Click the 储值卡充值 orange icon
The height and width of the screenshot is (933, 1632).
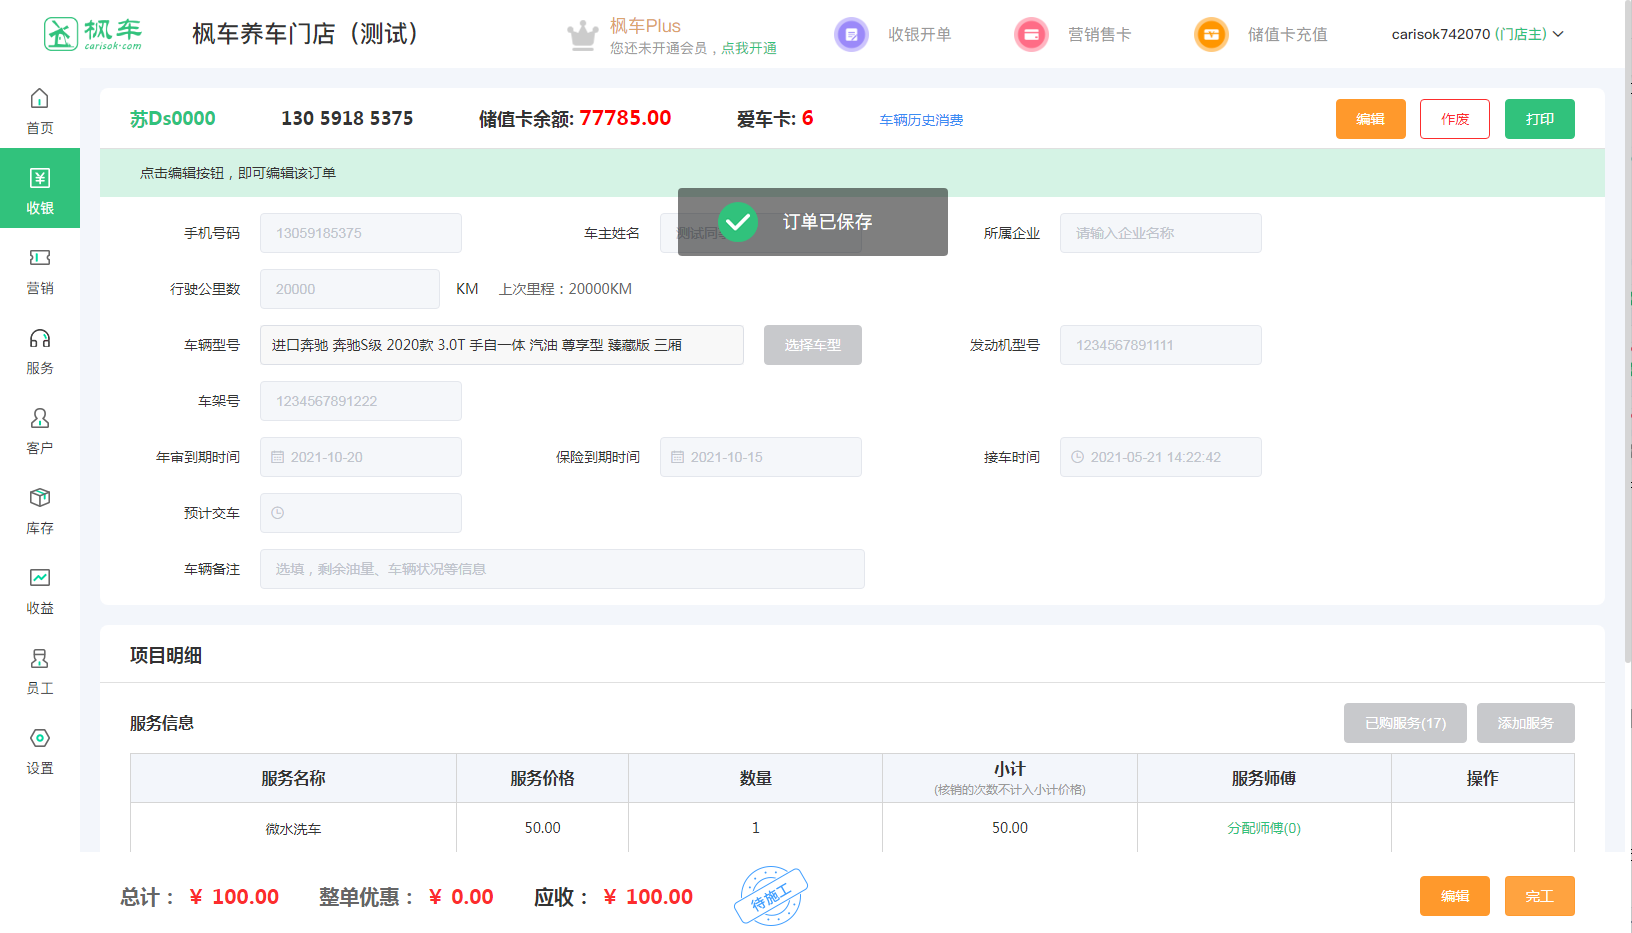click(x=1211, y=35)
